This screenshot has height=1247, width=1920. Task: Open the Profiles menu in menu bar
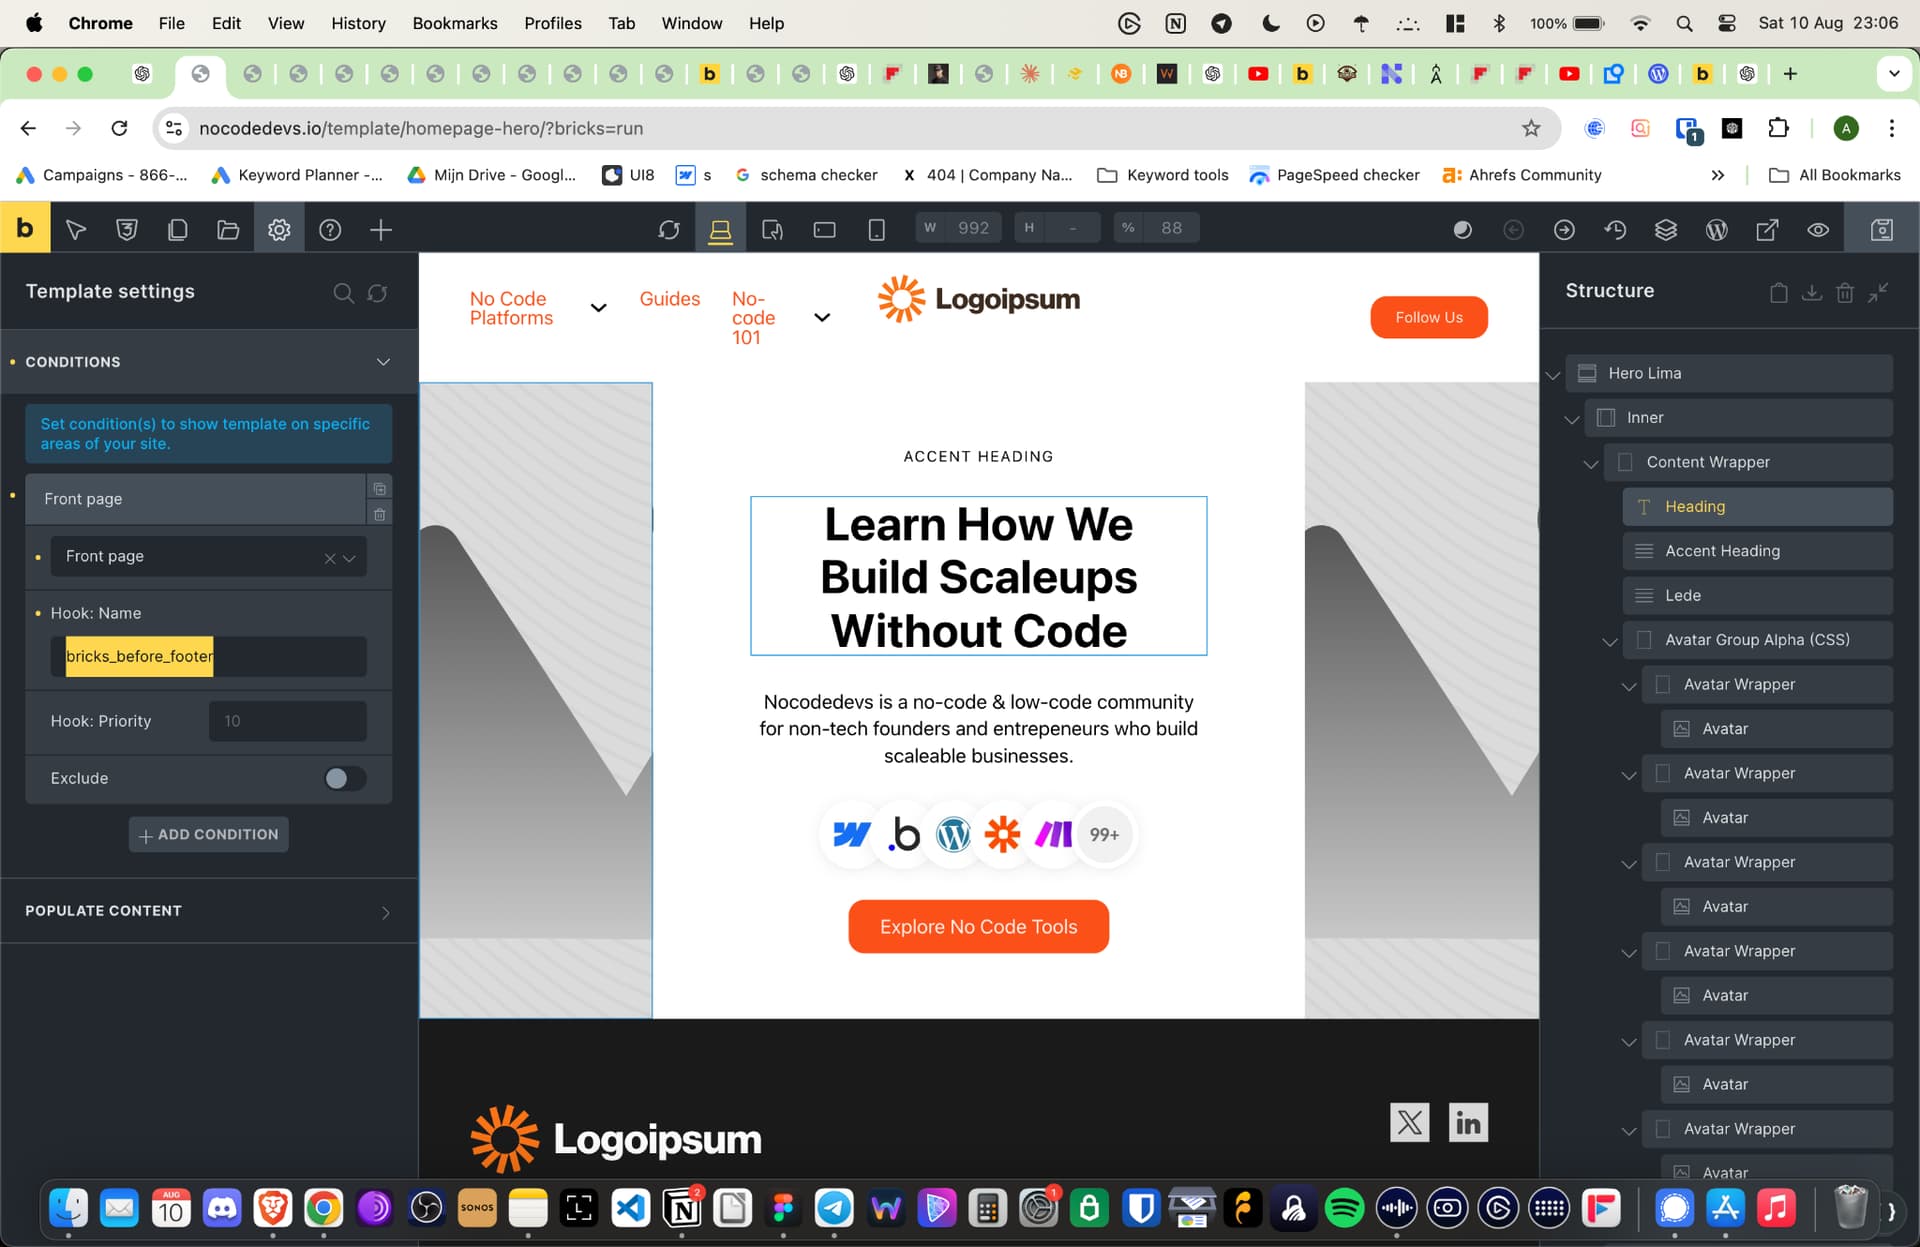click(x=553, y=23)
